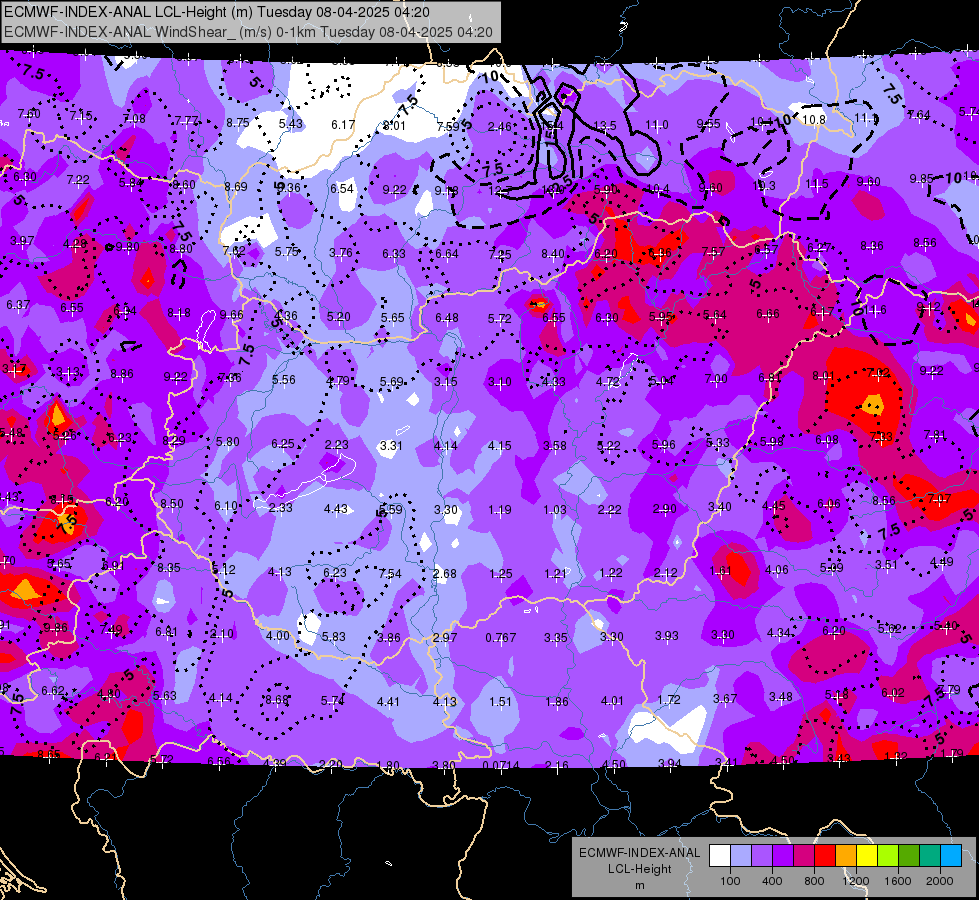The image size is (979, 900).
Task: Click the grid value 7.54
Action: point(390,573)
